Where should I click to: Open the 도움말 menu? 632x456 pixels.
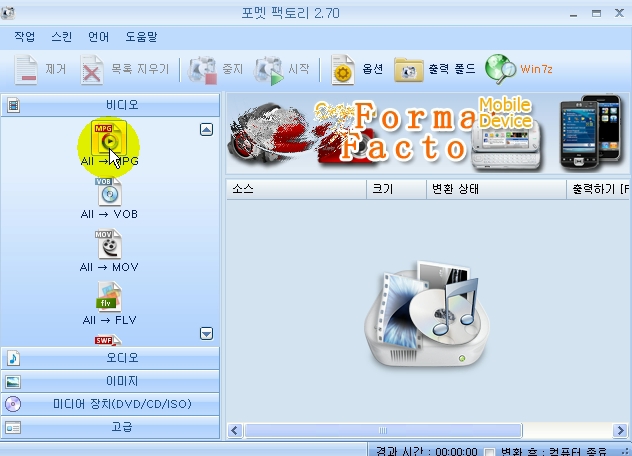[x=141, y=37]
